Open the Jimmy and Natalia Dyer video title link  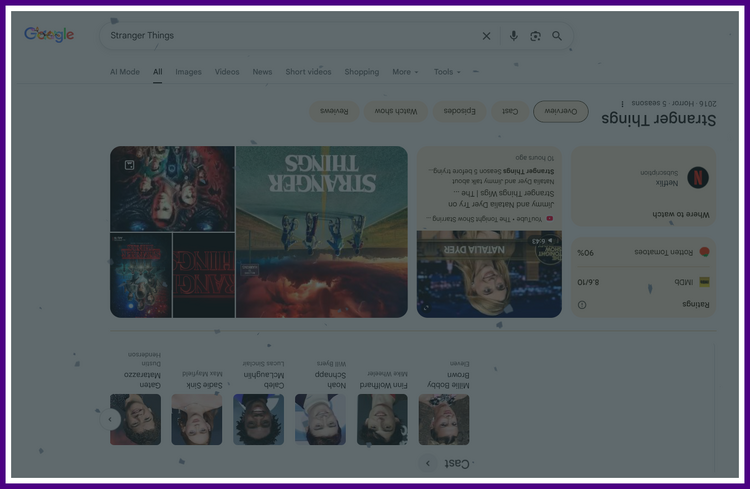point(501,199)
